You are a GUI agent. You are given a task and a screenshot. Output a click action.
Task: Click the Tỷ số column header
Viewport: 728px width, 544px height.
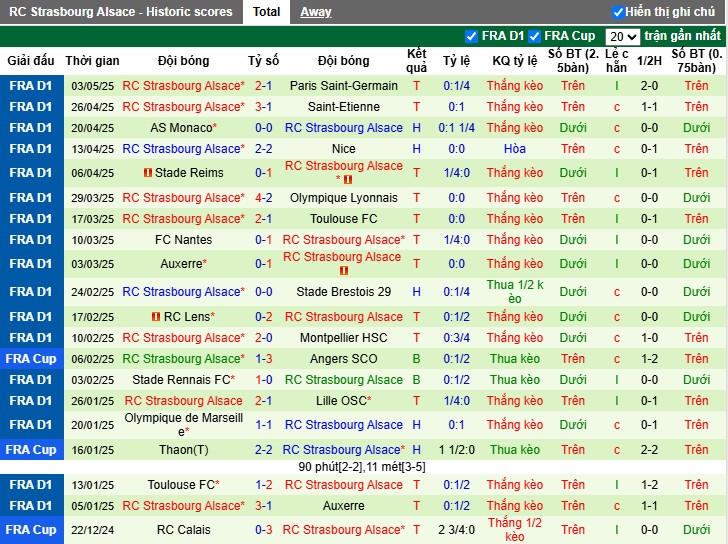pyautogui.click(x=263, y=61)
